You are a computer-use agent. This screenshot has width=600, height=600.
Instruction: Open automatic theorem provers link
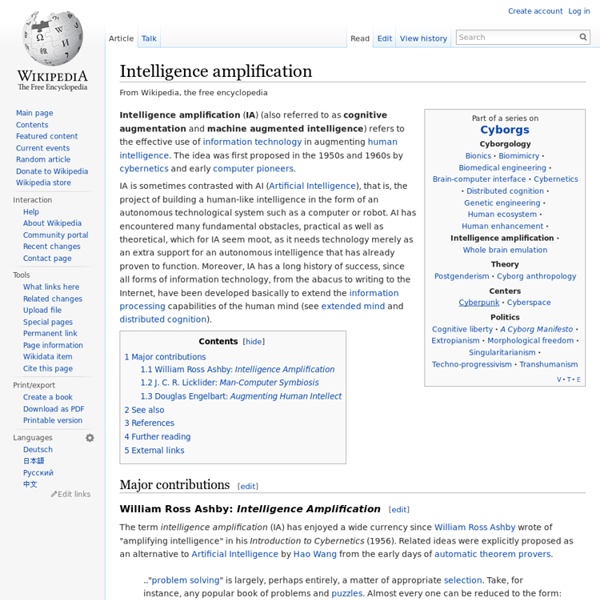(493, 554)
